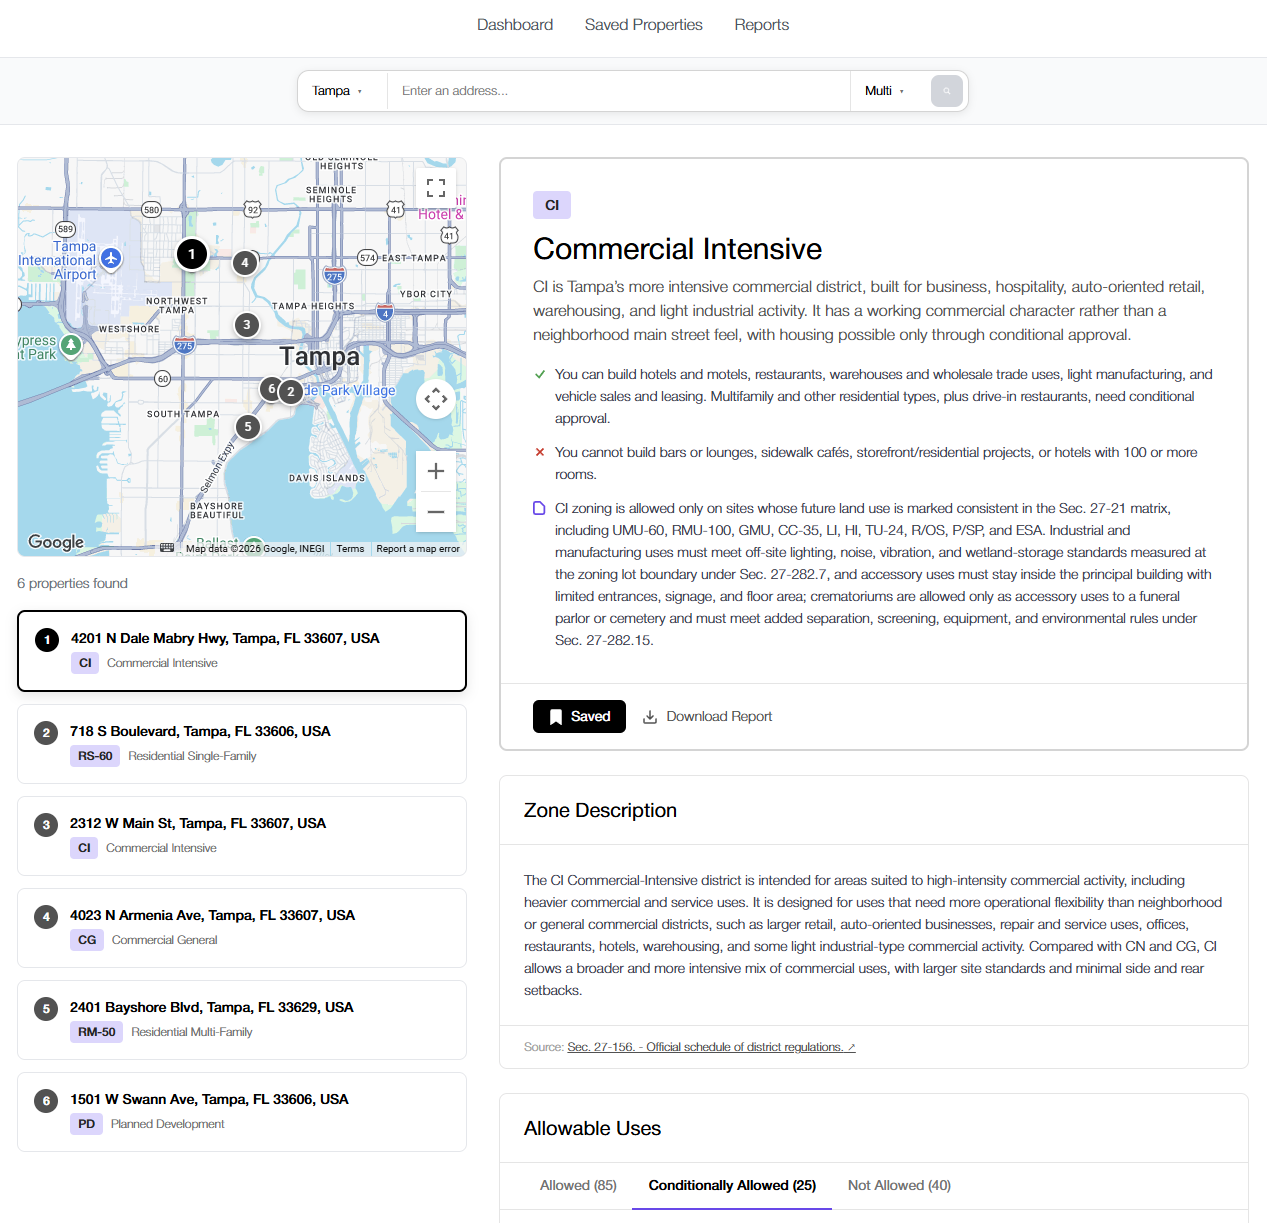
Task: Open the Tampa city dropdown
Action: pos(338,91)
